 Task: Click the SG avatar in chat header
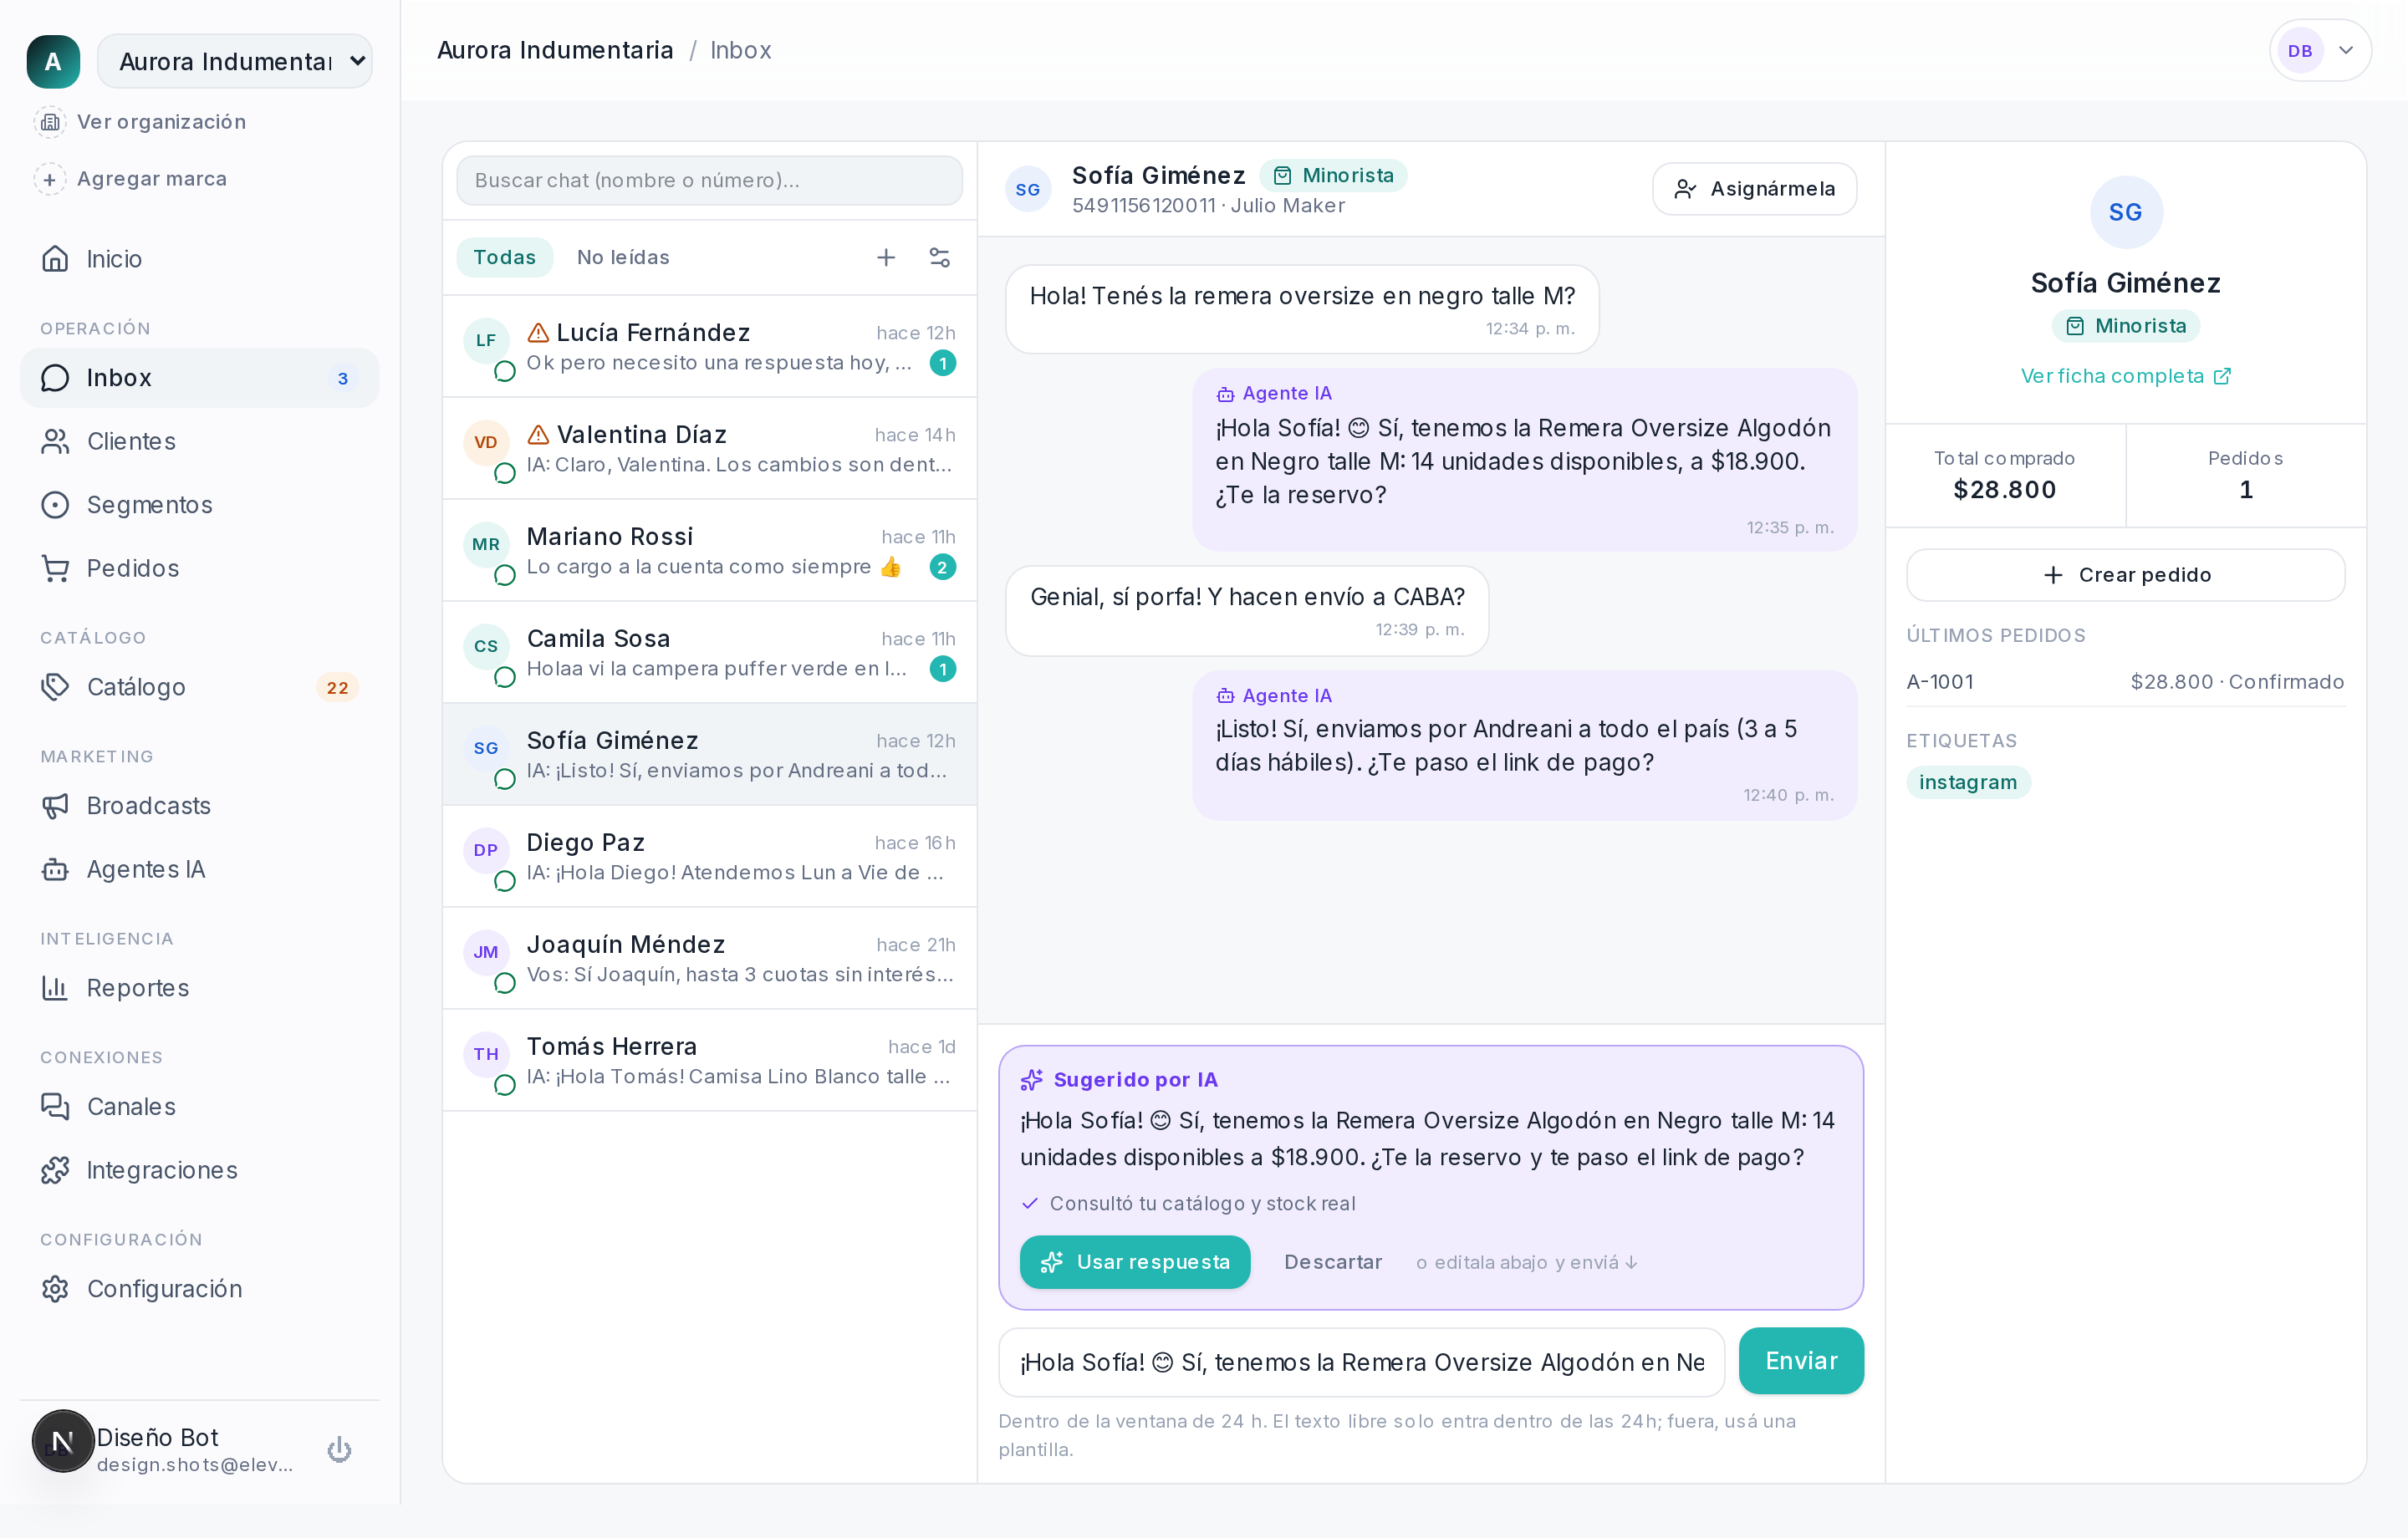tap(1028, 189)
